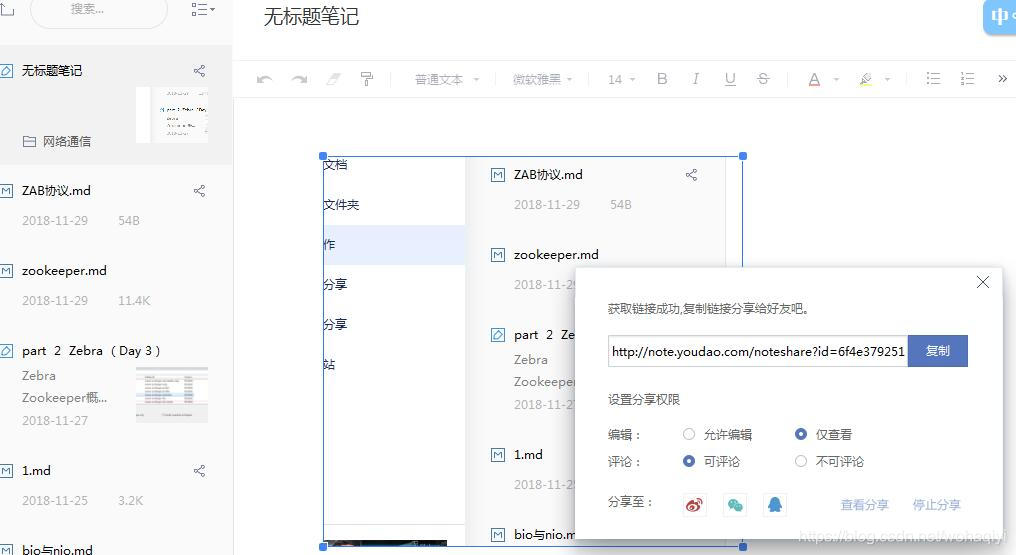Share icon beside ZAB协议.md in embedded image
This screenshot has height=555, width=1016.
(x=691, y=175)
